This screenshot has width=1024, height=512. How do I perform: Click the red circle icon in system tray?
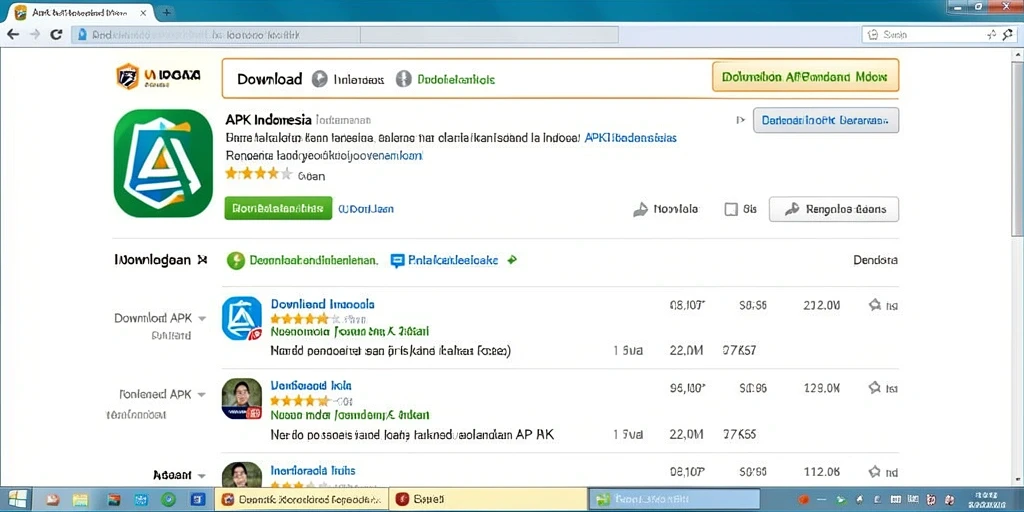tap(804, 500)
